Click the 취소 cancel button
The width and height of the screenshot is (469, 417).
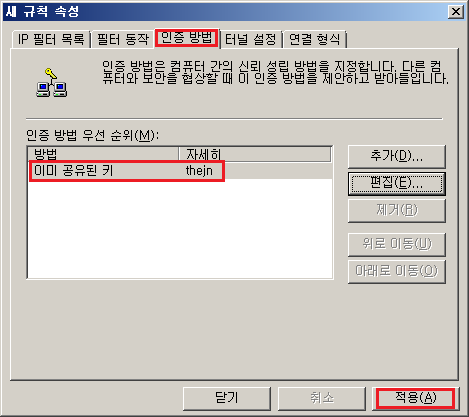(322, 398)
